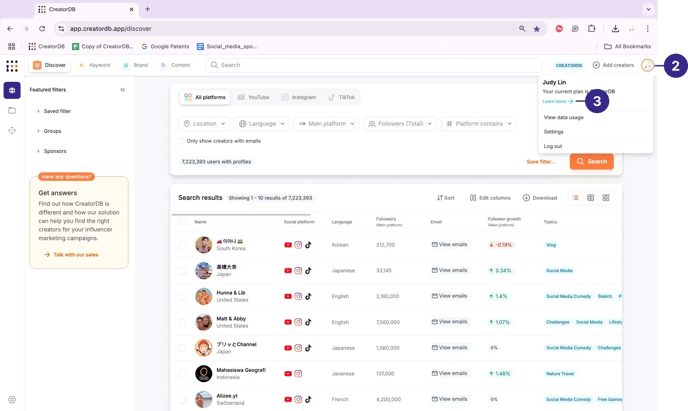Click Add creators button
Viewport: 688px width, 411px height.
613,65
